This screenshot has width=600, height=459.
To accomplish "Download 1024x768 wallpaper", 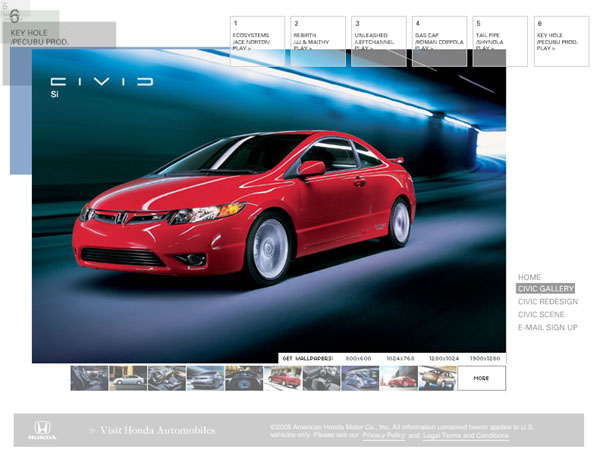I will point(400,359).
